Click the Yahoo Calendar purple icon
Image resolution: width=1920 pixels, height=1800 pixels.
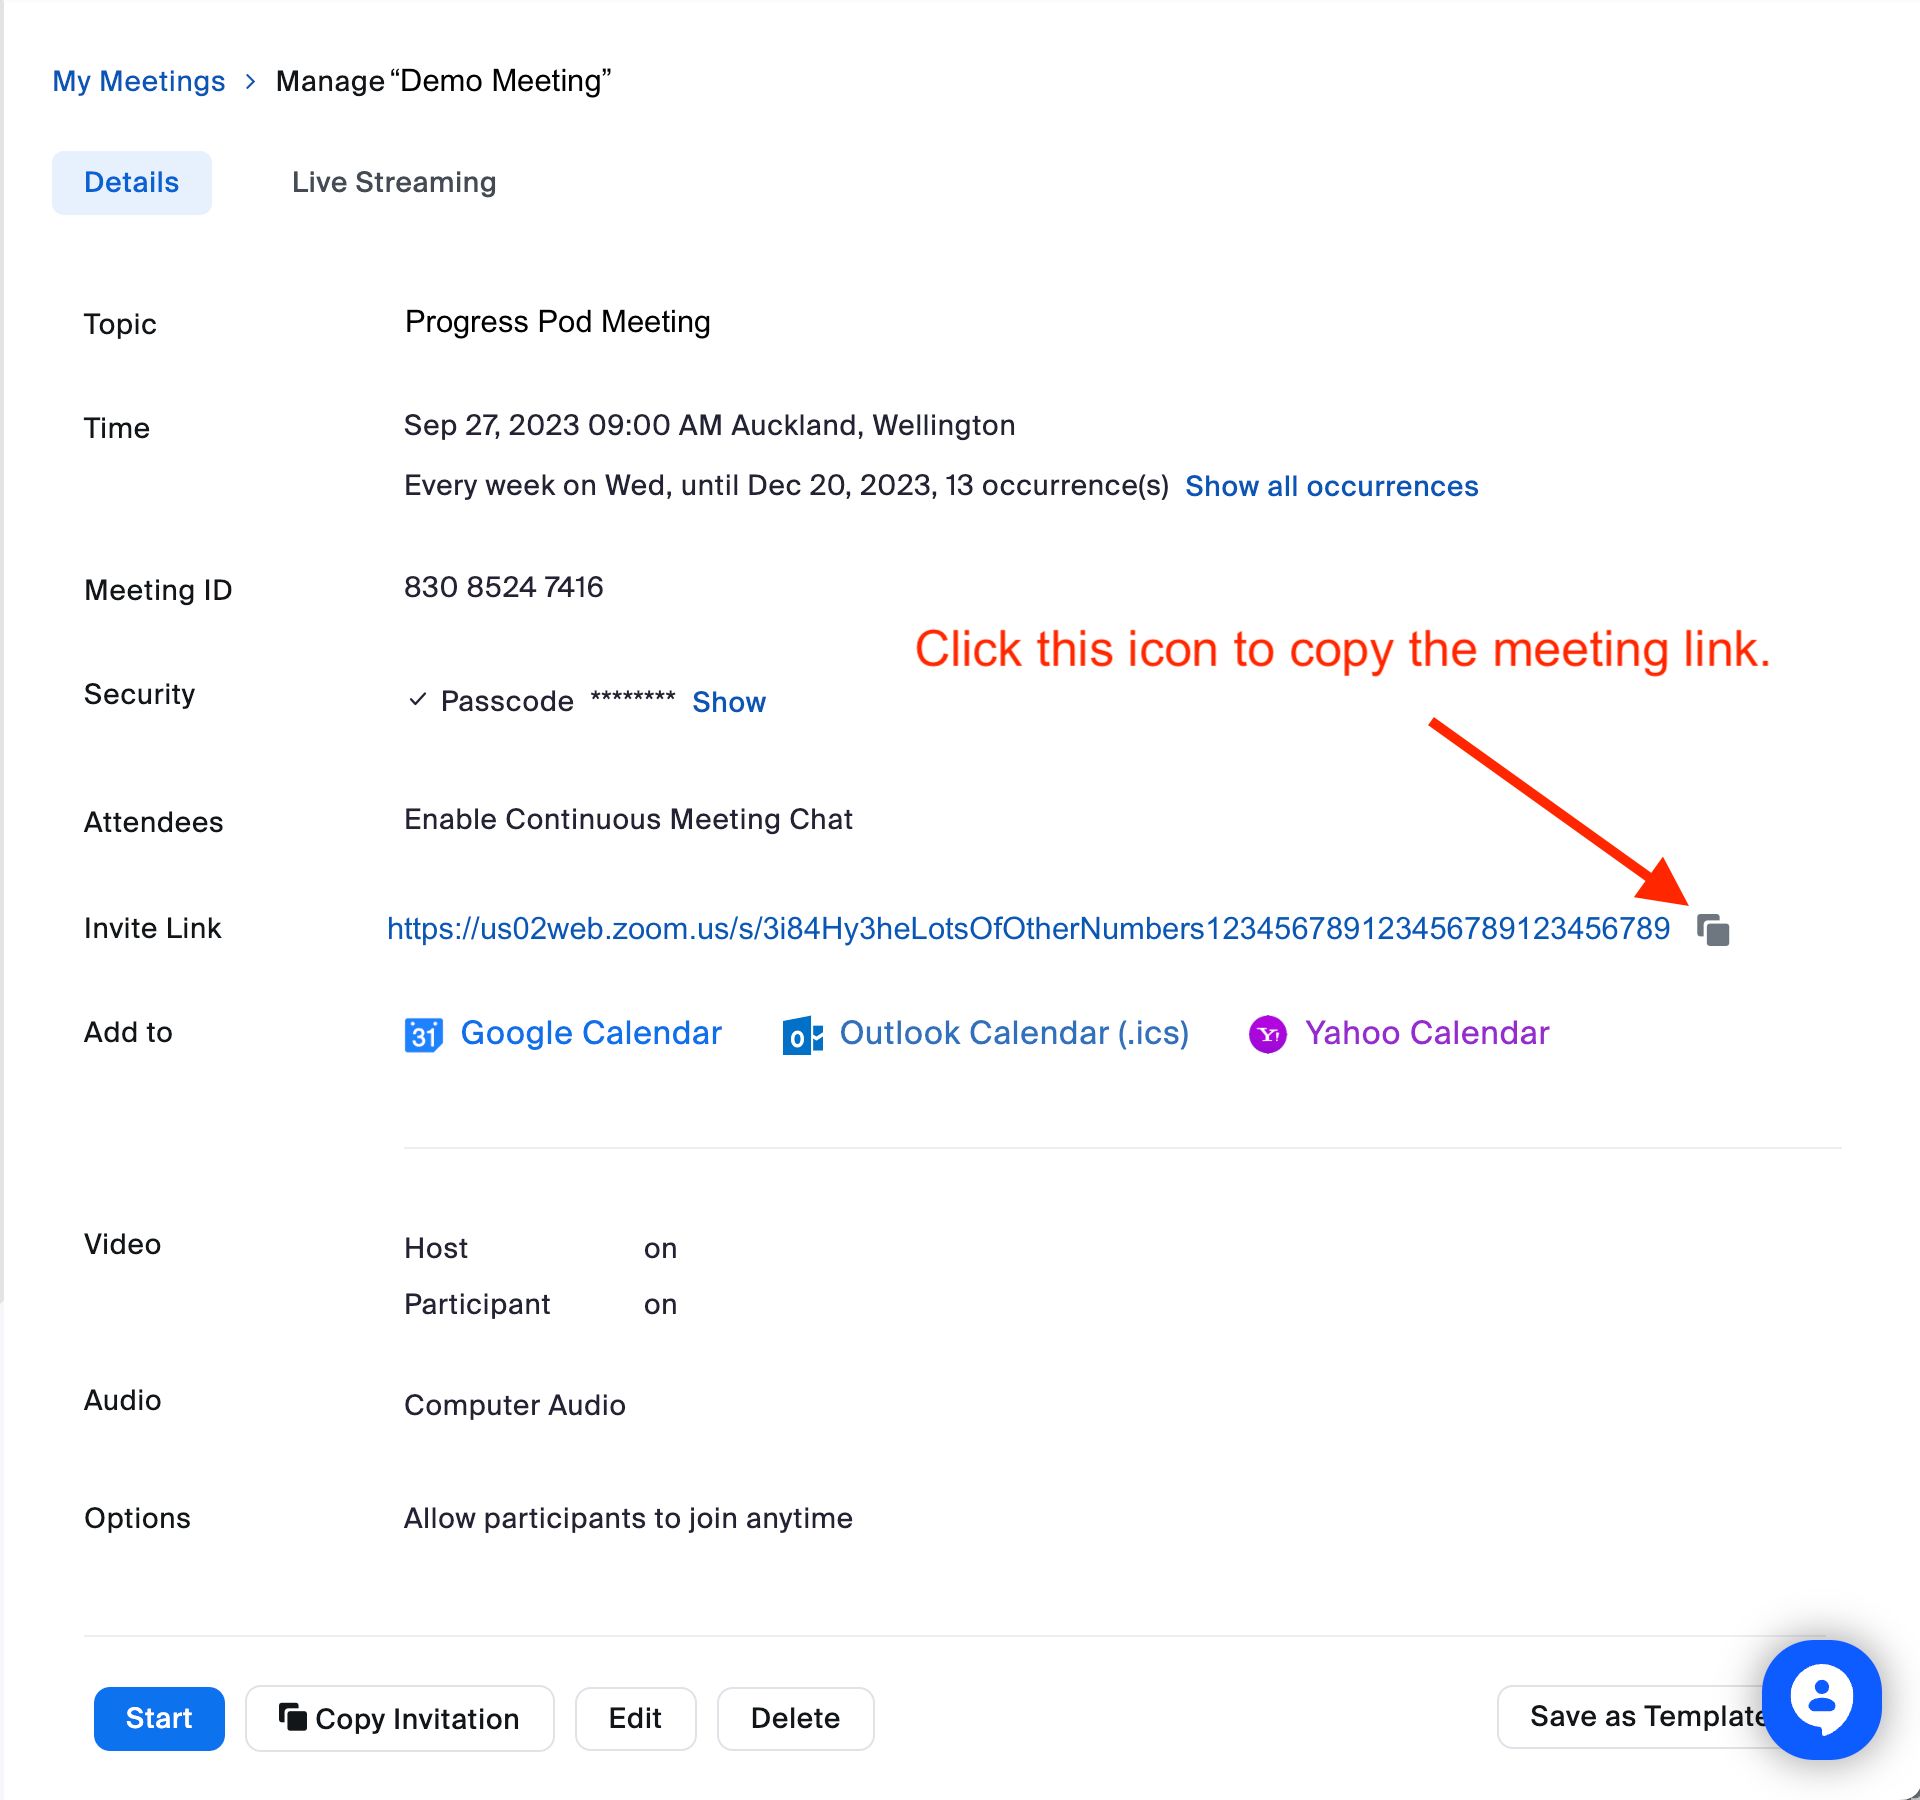point(1268,1034)
